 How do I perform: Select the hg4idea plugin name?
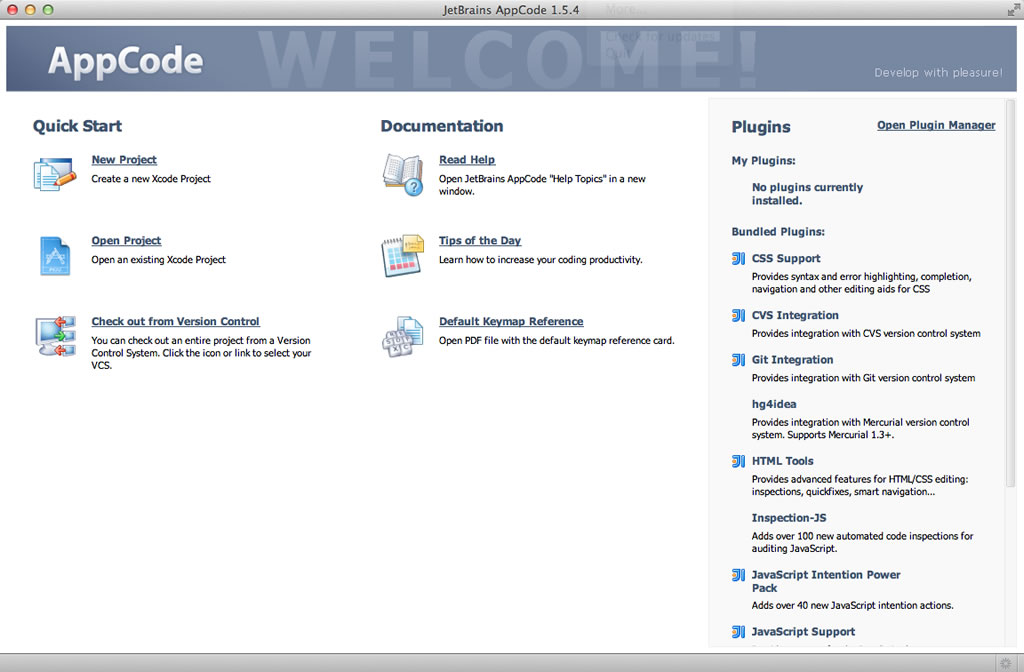tap(774, 404)
